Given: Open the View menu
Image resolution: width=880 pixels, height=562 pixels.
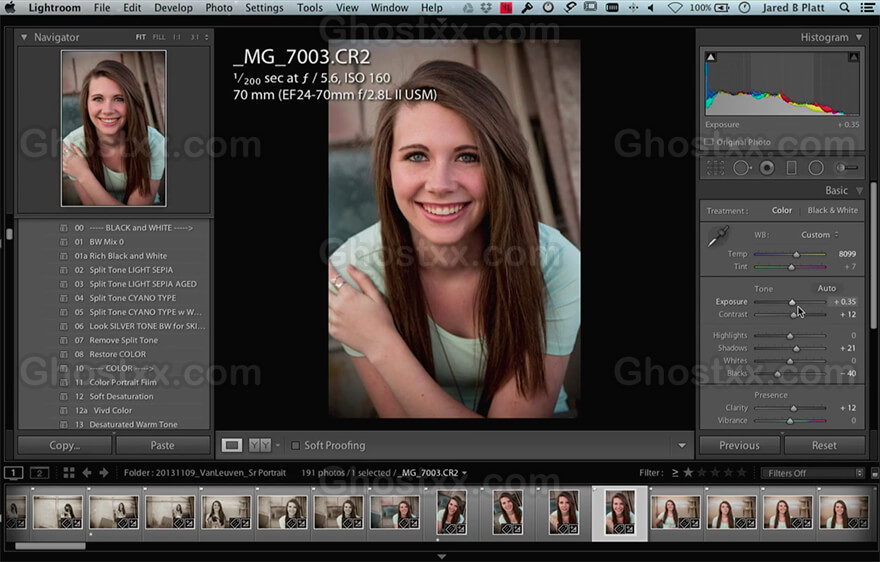Looking at the screenshot, I should tap(347, 8).
